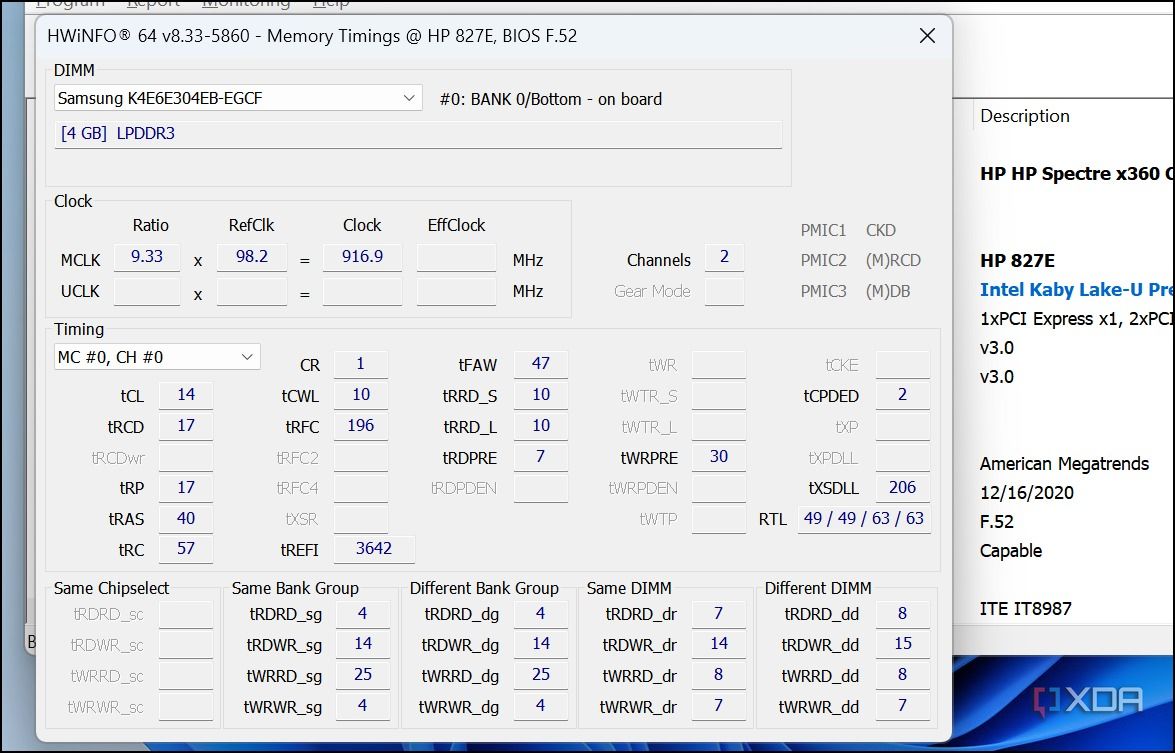Click the [4 GB] LPDDR3 info field
This screenshot has width=1175, height=753.
[x=418, y=134]
